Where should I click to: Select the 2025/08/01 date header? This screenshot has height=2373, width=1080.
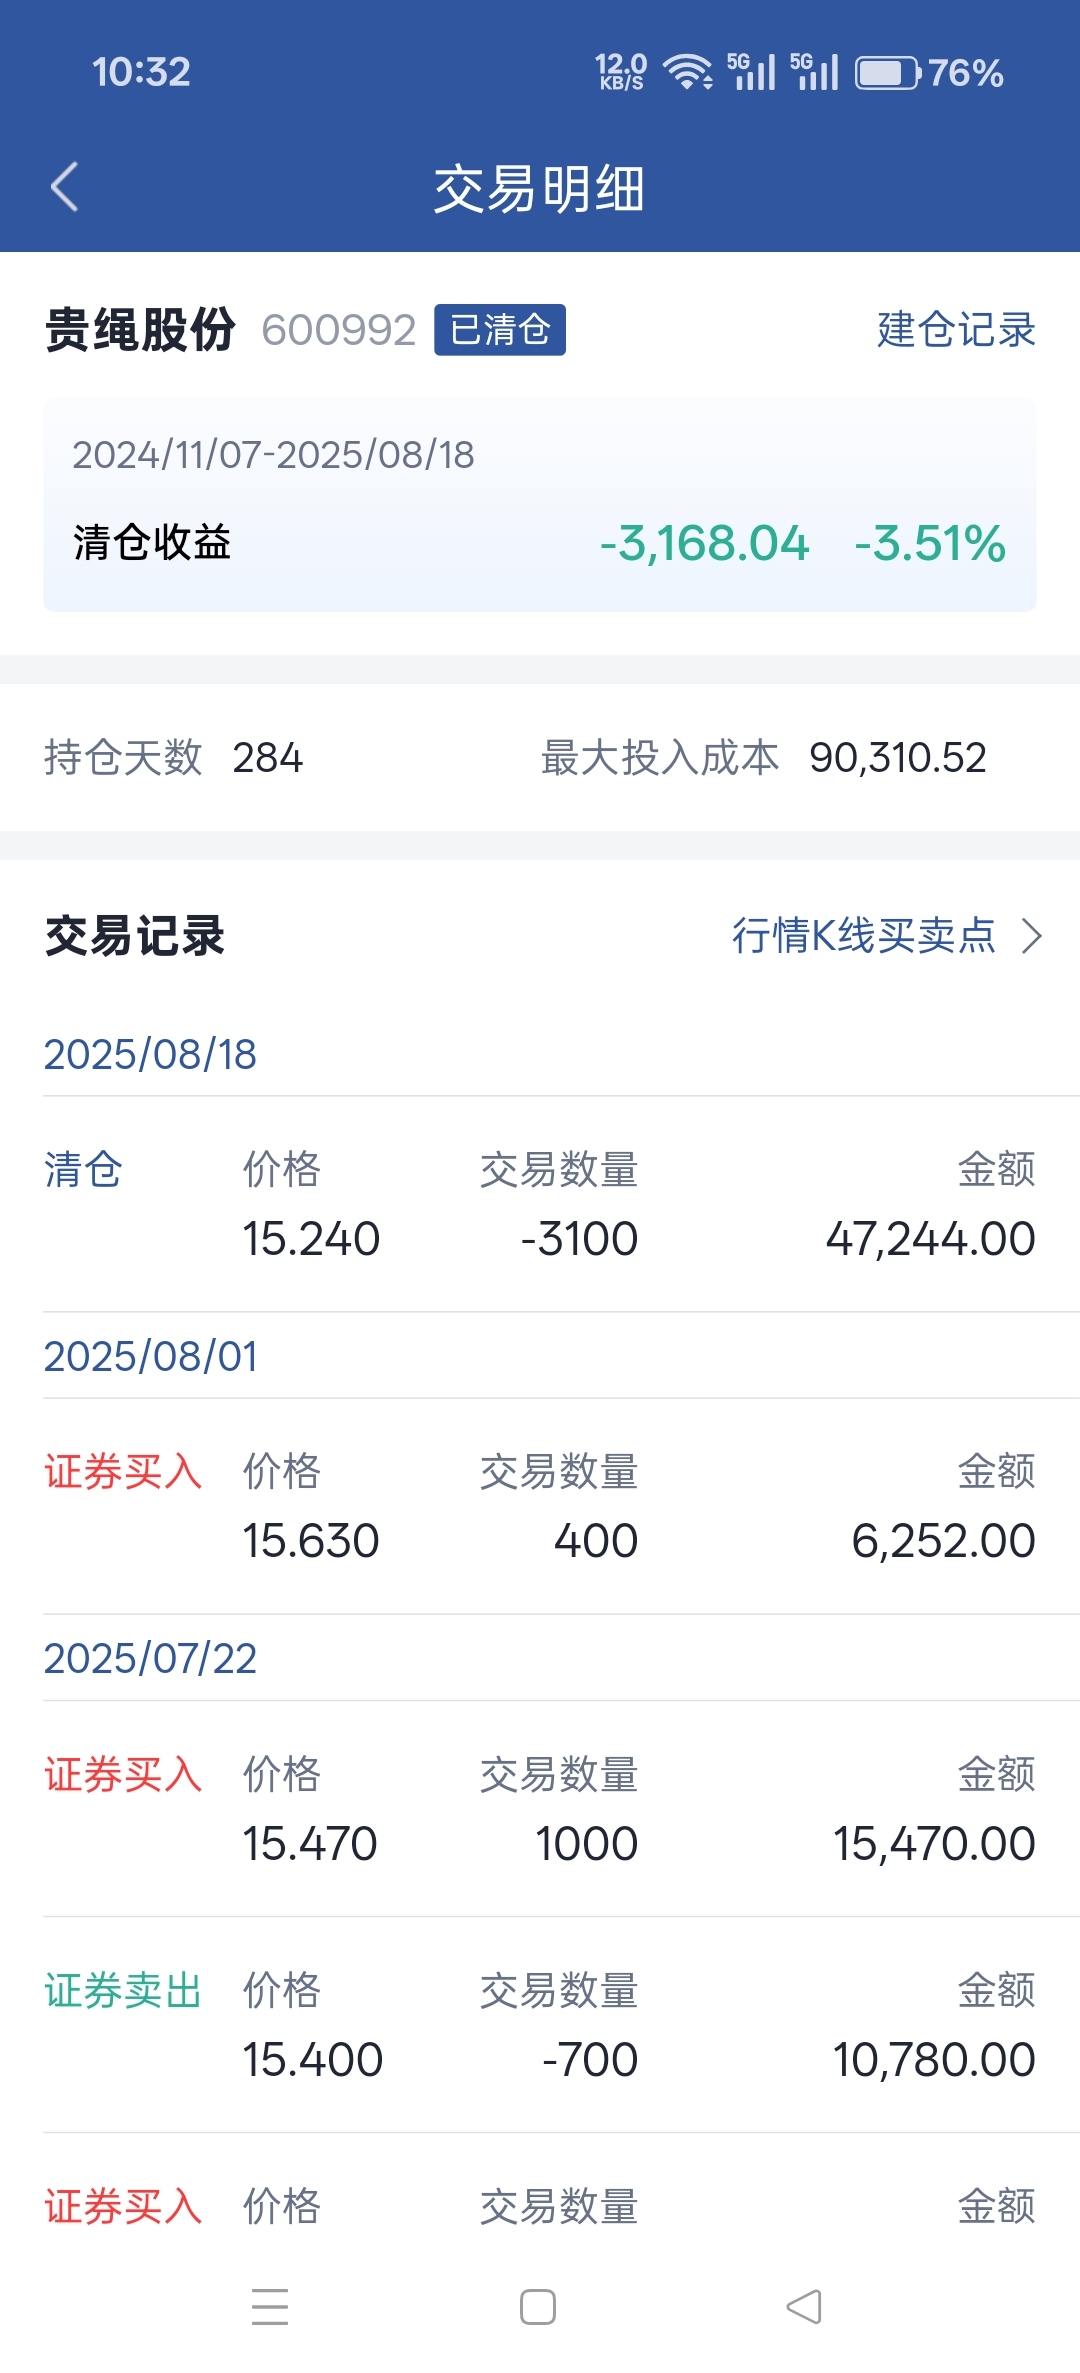(x=150, y=1357)
